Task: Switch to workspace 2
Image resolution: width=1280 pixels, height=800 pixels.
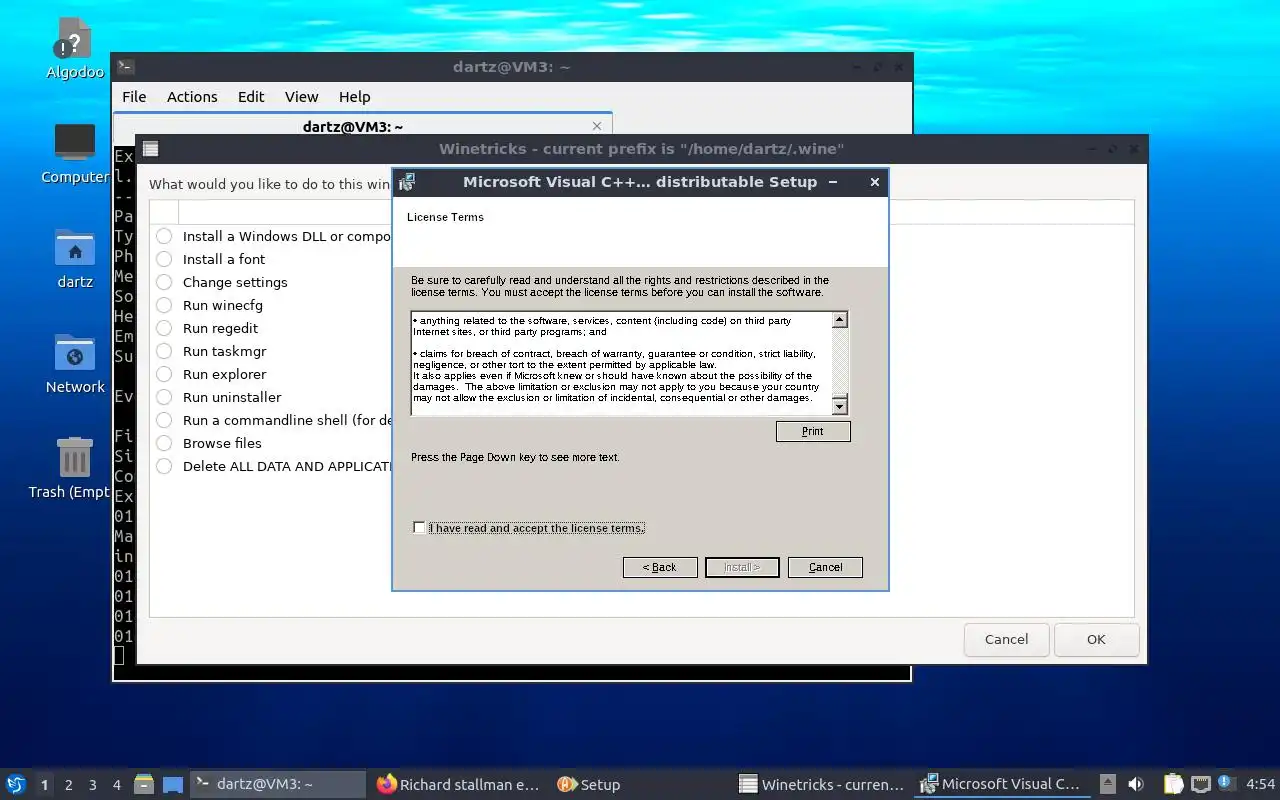Action: (68, 785)
